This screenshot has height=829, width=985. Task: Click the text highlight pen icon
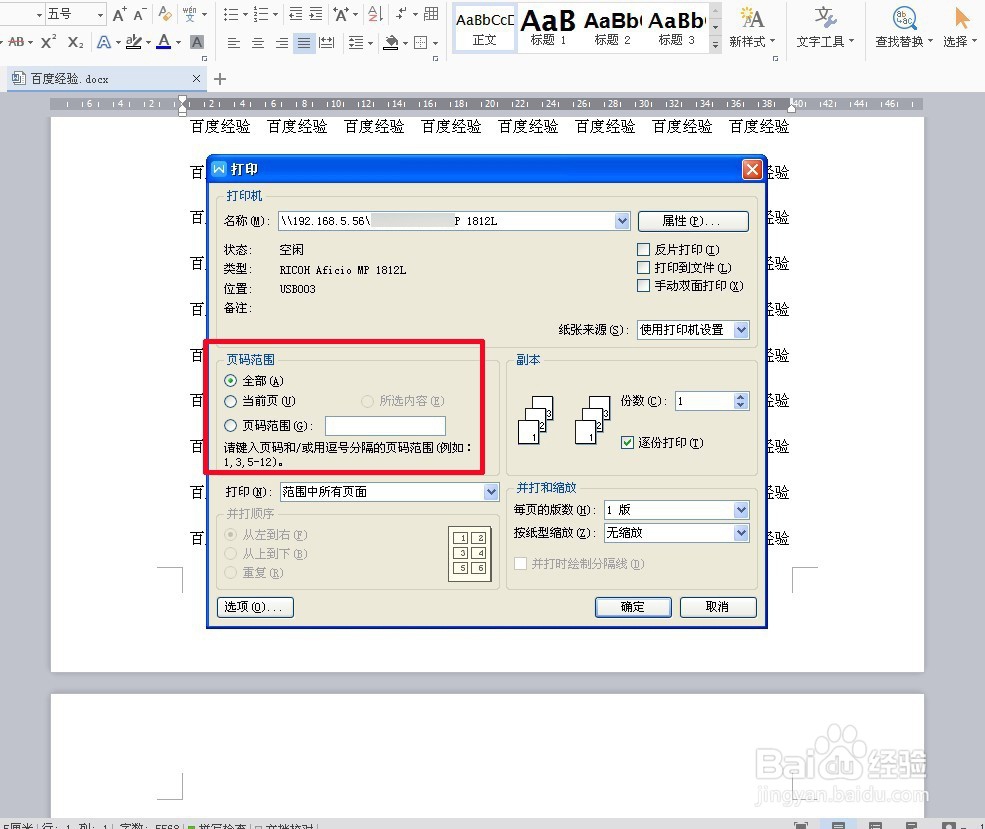point(133,42)
